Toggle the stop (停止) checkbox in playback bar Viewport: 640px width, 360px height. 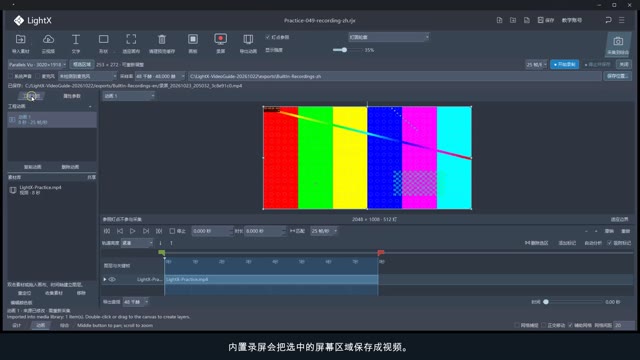pos(172,231)
